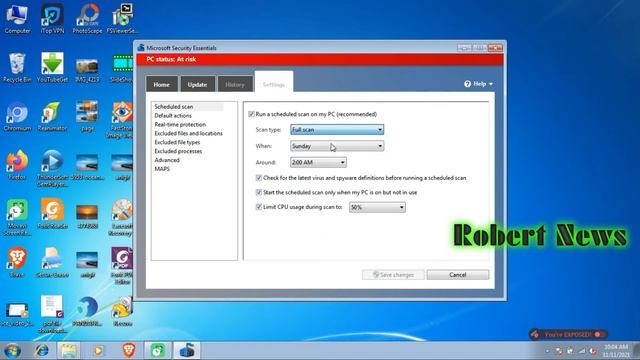640x360 pixels.
Task: Select Excluded file types in settings list
Action: pyautogui.click(x=177, y=142)
